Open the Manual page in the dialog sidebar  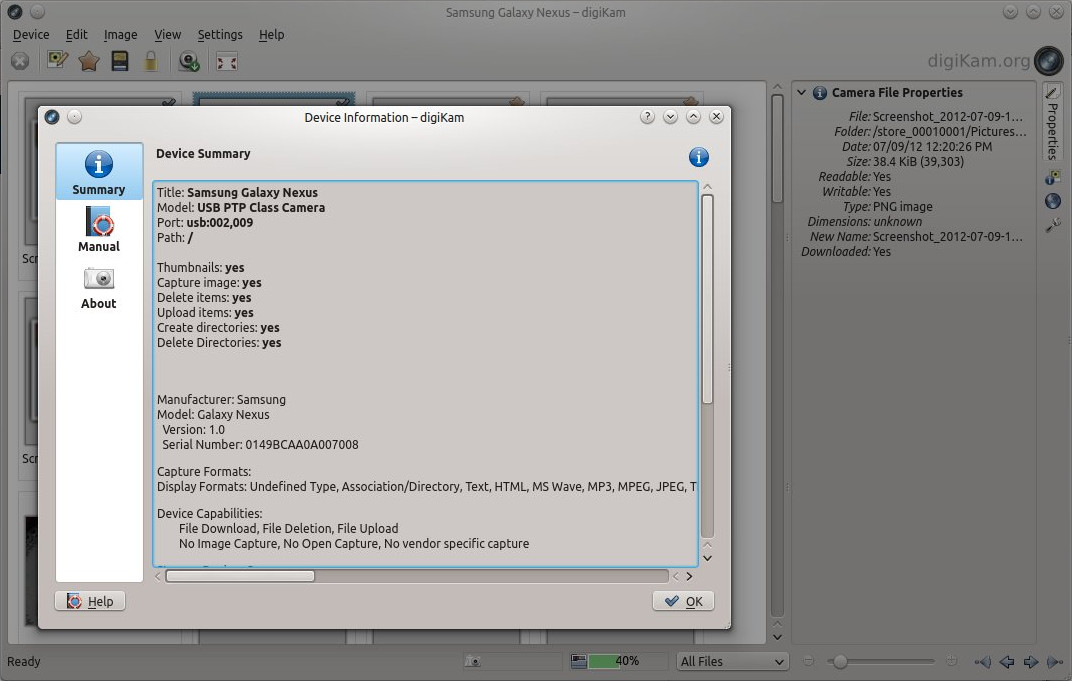[99, 229]
